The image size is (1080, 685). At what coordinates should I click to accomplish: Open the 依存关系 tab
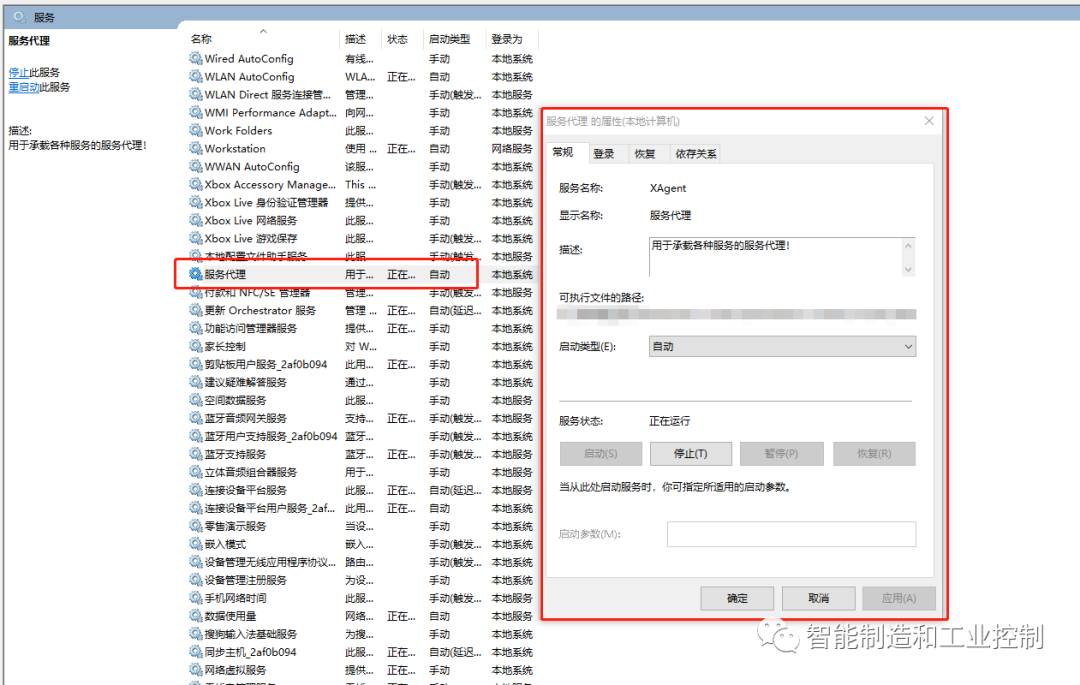695,154
